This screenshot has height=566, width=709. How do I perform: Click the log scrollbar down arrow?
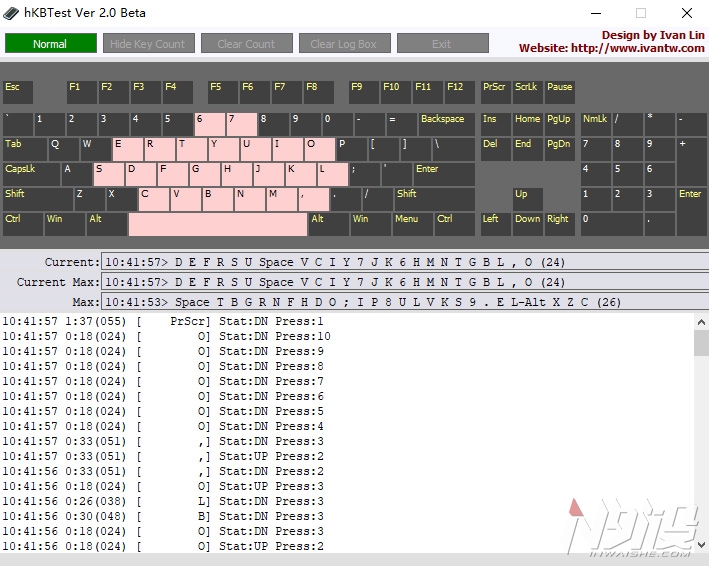(x=701, y=544)
